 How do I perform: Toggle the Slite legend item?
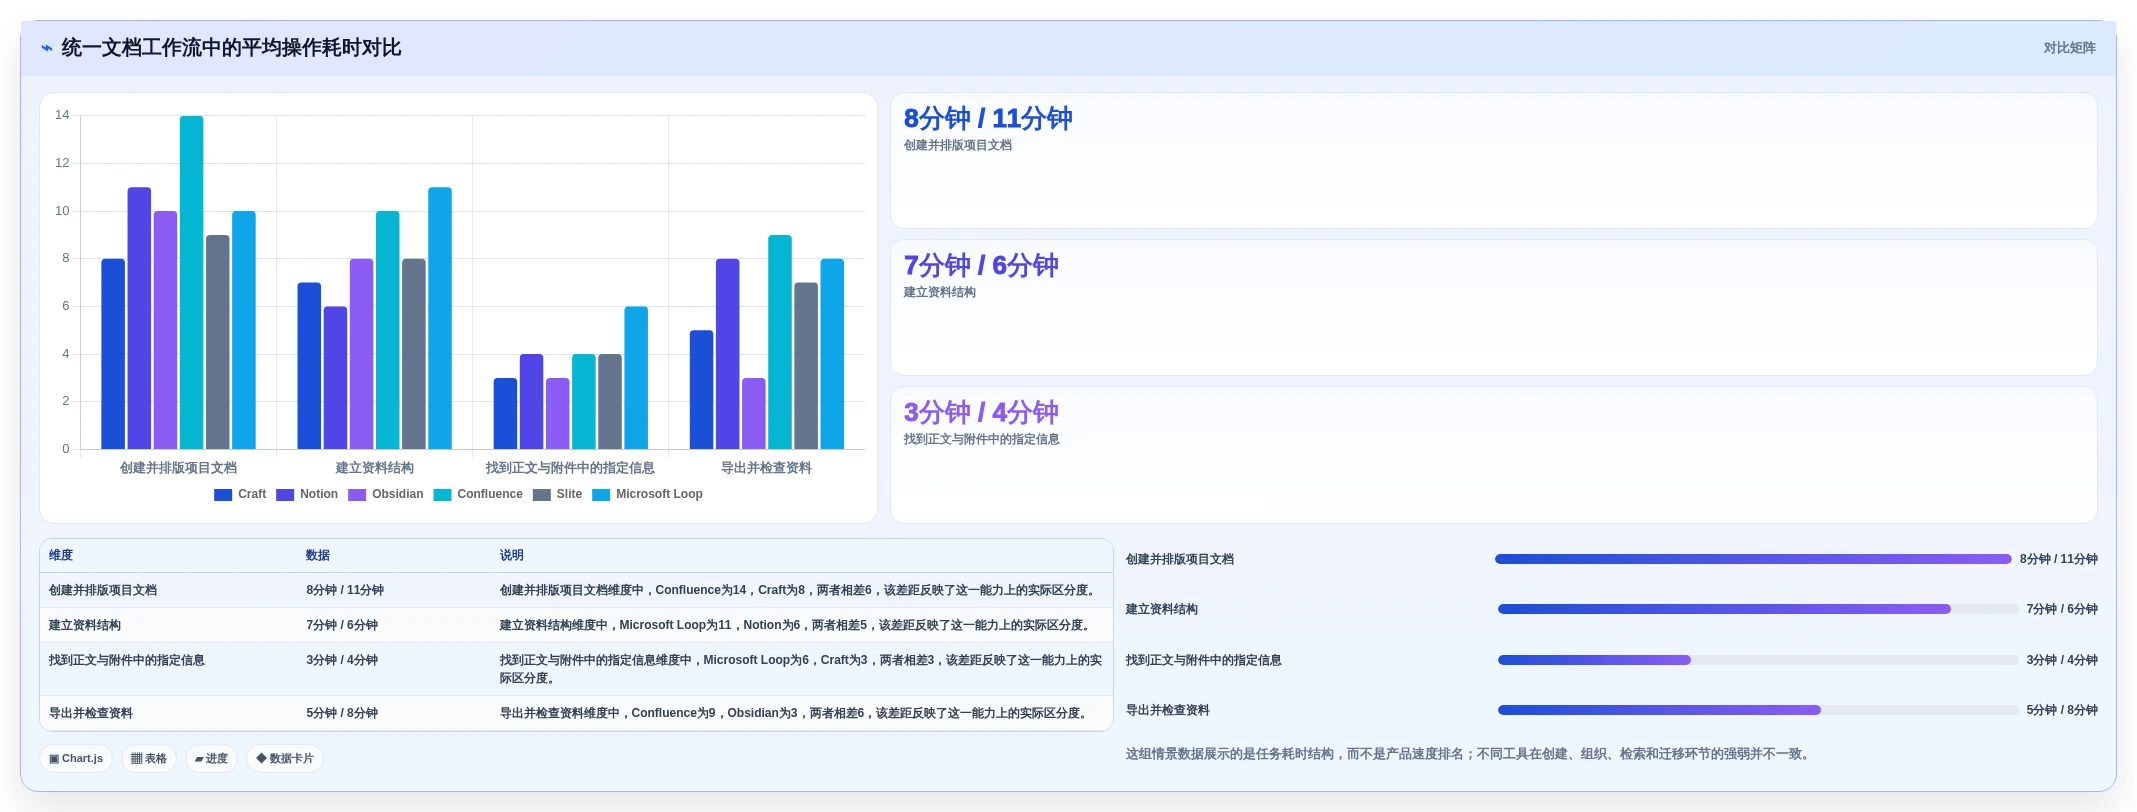pos(557,495)
